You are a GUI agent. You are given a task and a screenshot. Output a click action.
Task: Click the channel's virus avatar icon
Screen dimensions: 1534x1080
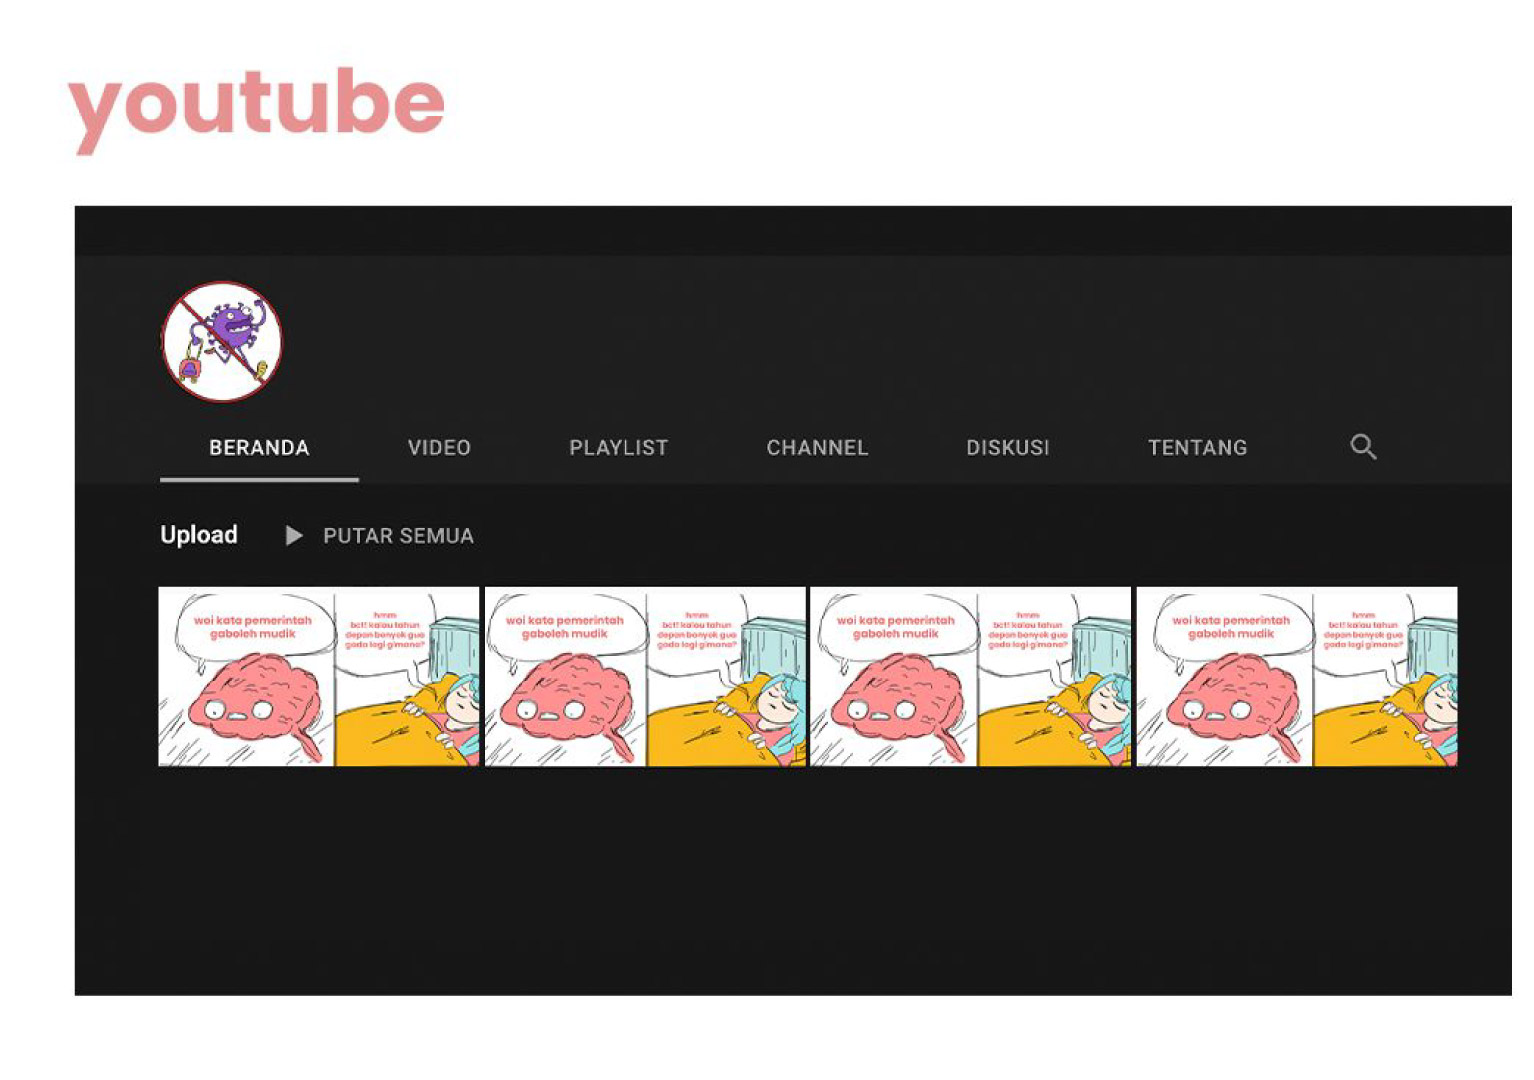click(222, 342)
